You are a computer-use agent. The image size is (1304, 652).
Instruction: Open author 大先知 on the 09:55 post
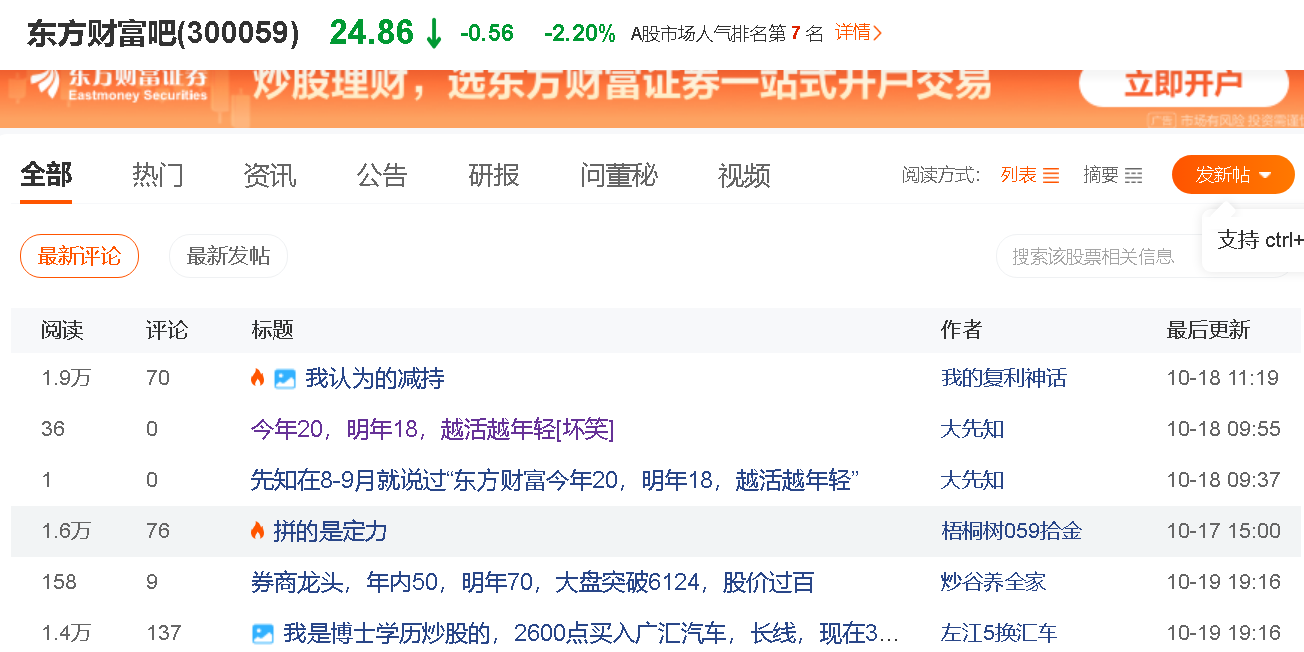coord(972,429)
